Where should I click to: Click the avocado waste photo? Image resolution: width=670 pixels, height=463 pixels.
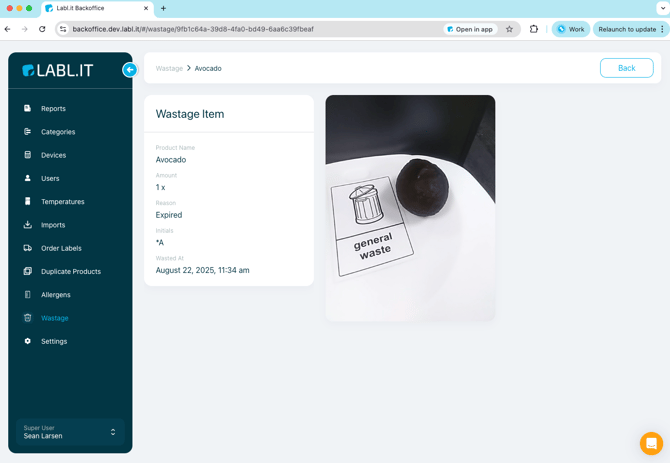coord(410,208)
